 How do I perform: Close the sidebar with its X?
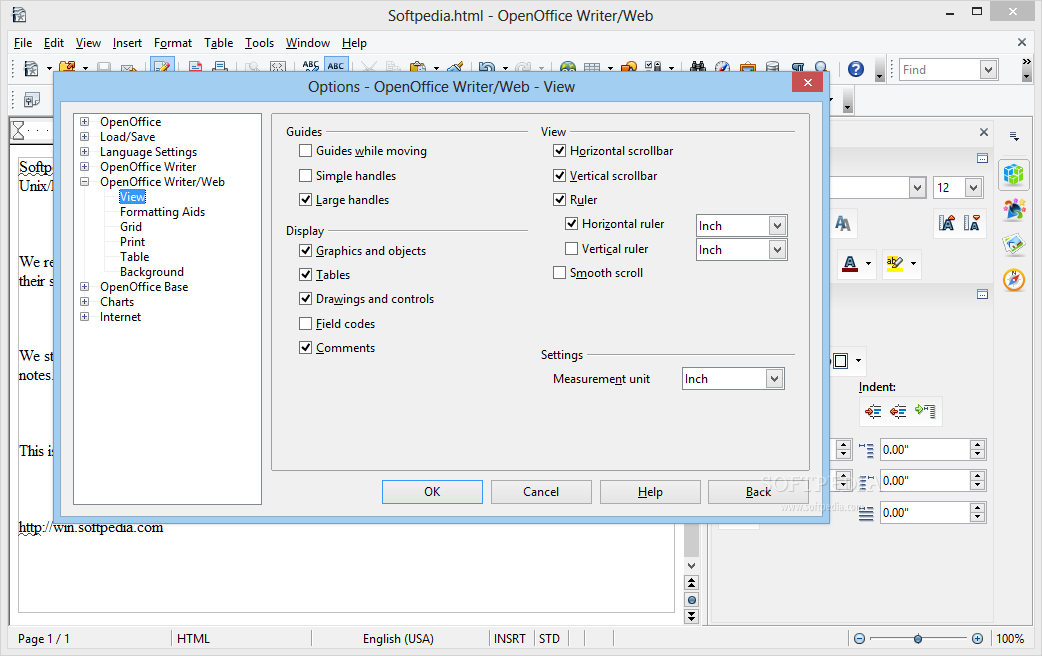tap(984, 132)
